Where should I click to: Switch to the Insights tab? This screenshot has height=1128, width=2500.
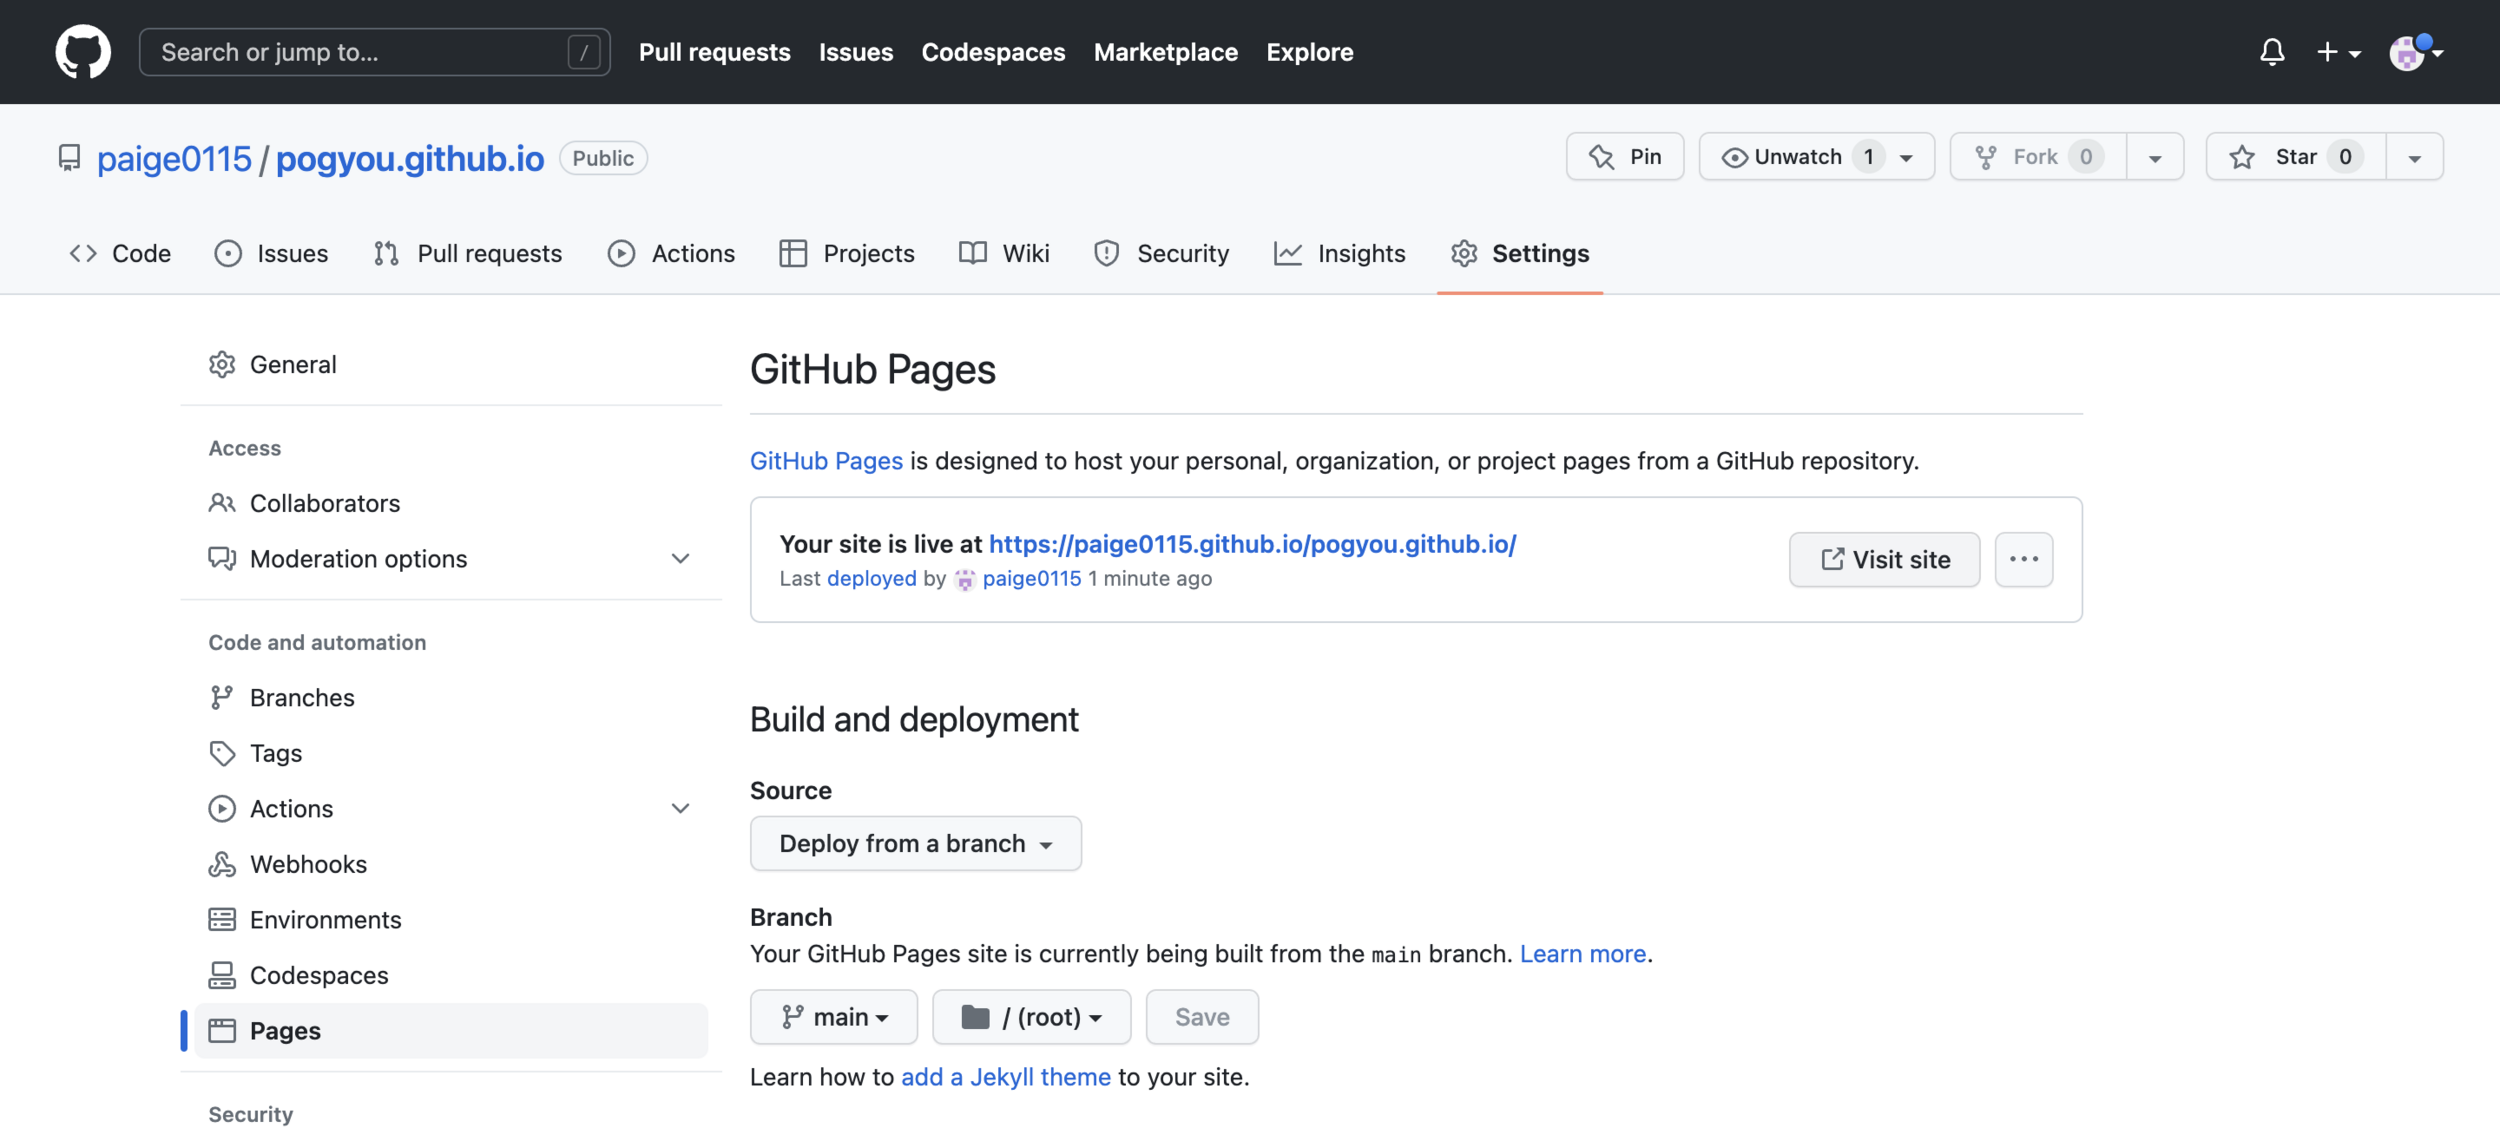pos(1339,254)
